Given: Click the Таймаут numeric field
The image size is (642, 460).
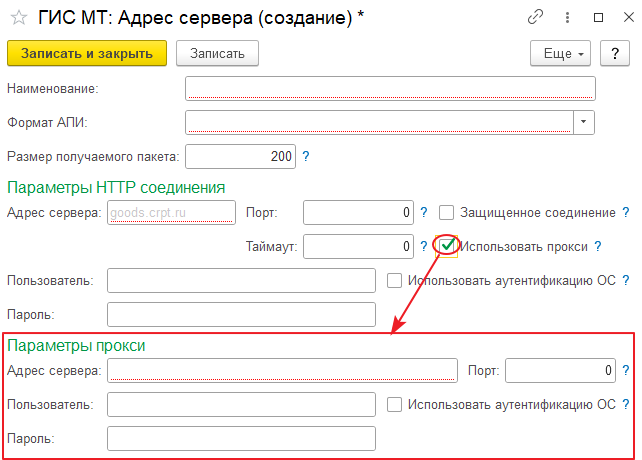Looking at the screenshot, I should point(358,246).
